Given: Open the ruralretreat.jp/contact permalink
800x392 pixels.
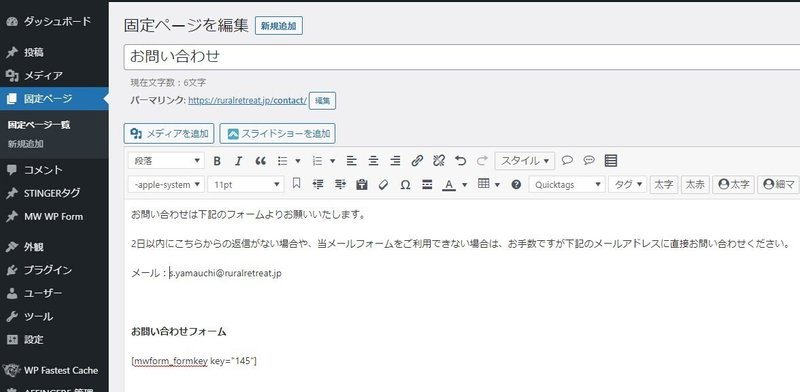Looking at the screenshot, I should pos(247,101).
